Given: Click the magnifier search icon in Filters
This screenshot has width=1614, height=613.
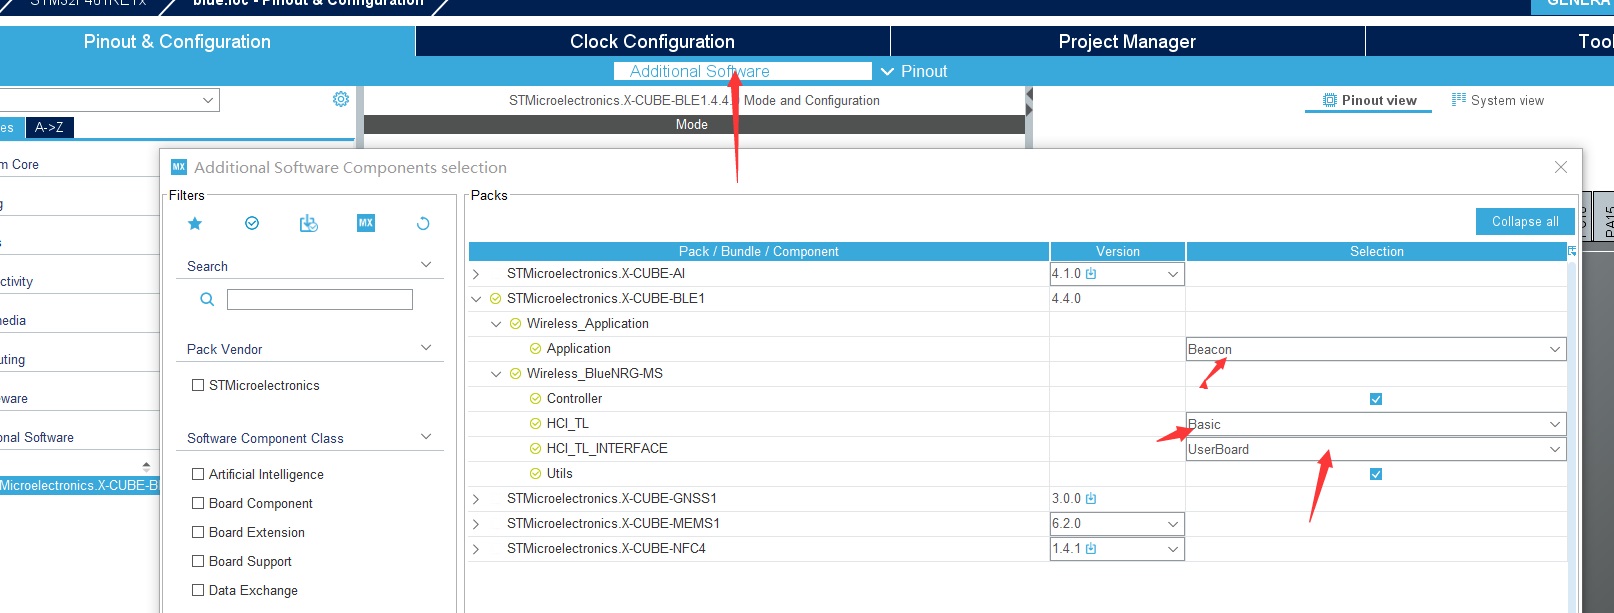Looking at the screenshot, I should [x=207, y=299].
